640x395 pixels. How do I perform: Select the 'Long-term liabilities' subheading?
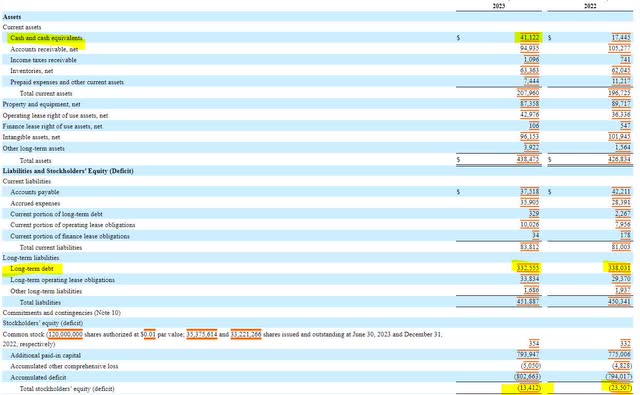click(31, 258)
